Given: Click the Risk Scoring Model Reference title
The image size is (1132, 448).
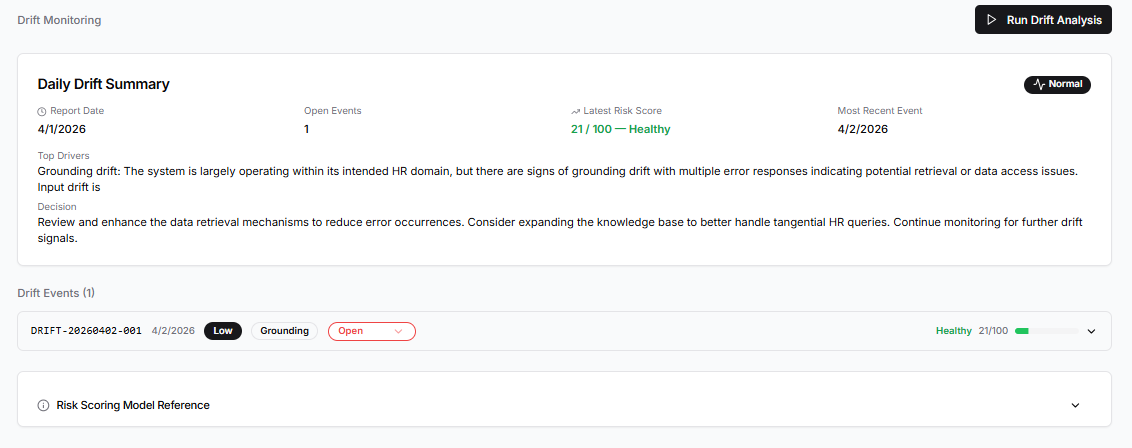Looking at the screenshot, I should (133, 406).
